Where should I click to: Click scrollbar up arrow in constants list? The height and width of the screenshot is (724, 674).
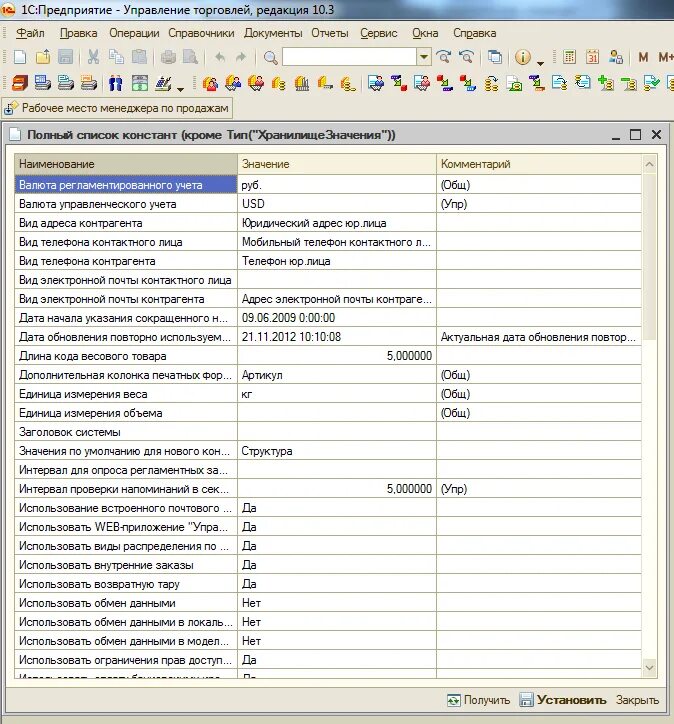[649, 164]
